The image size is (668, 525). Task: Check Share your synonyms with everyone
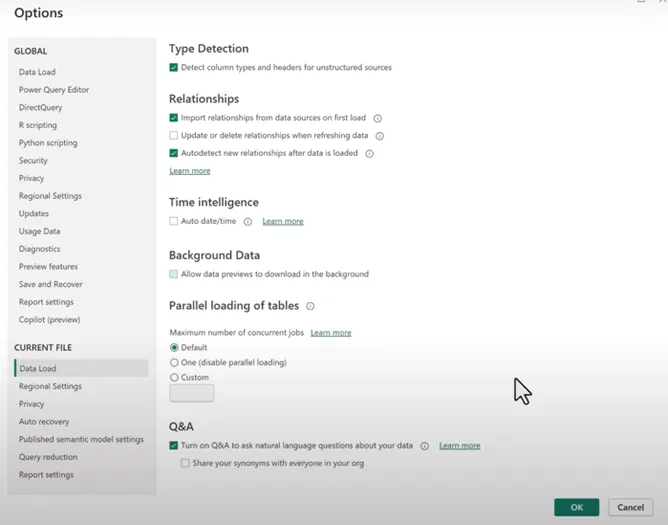coord(185,463)
